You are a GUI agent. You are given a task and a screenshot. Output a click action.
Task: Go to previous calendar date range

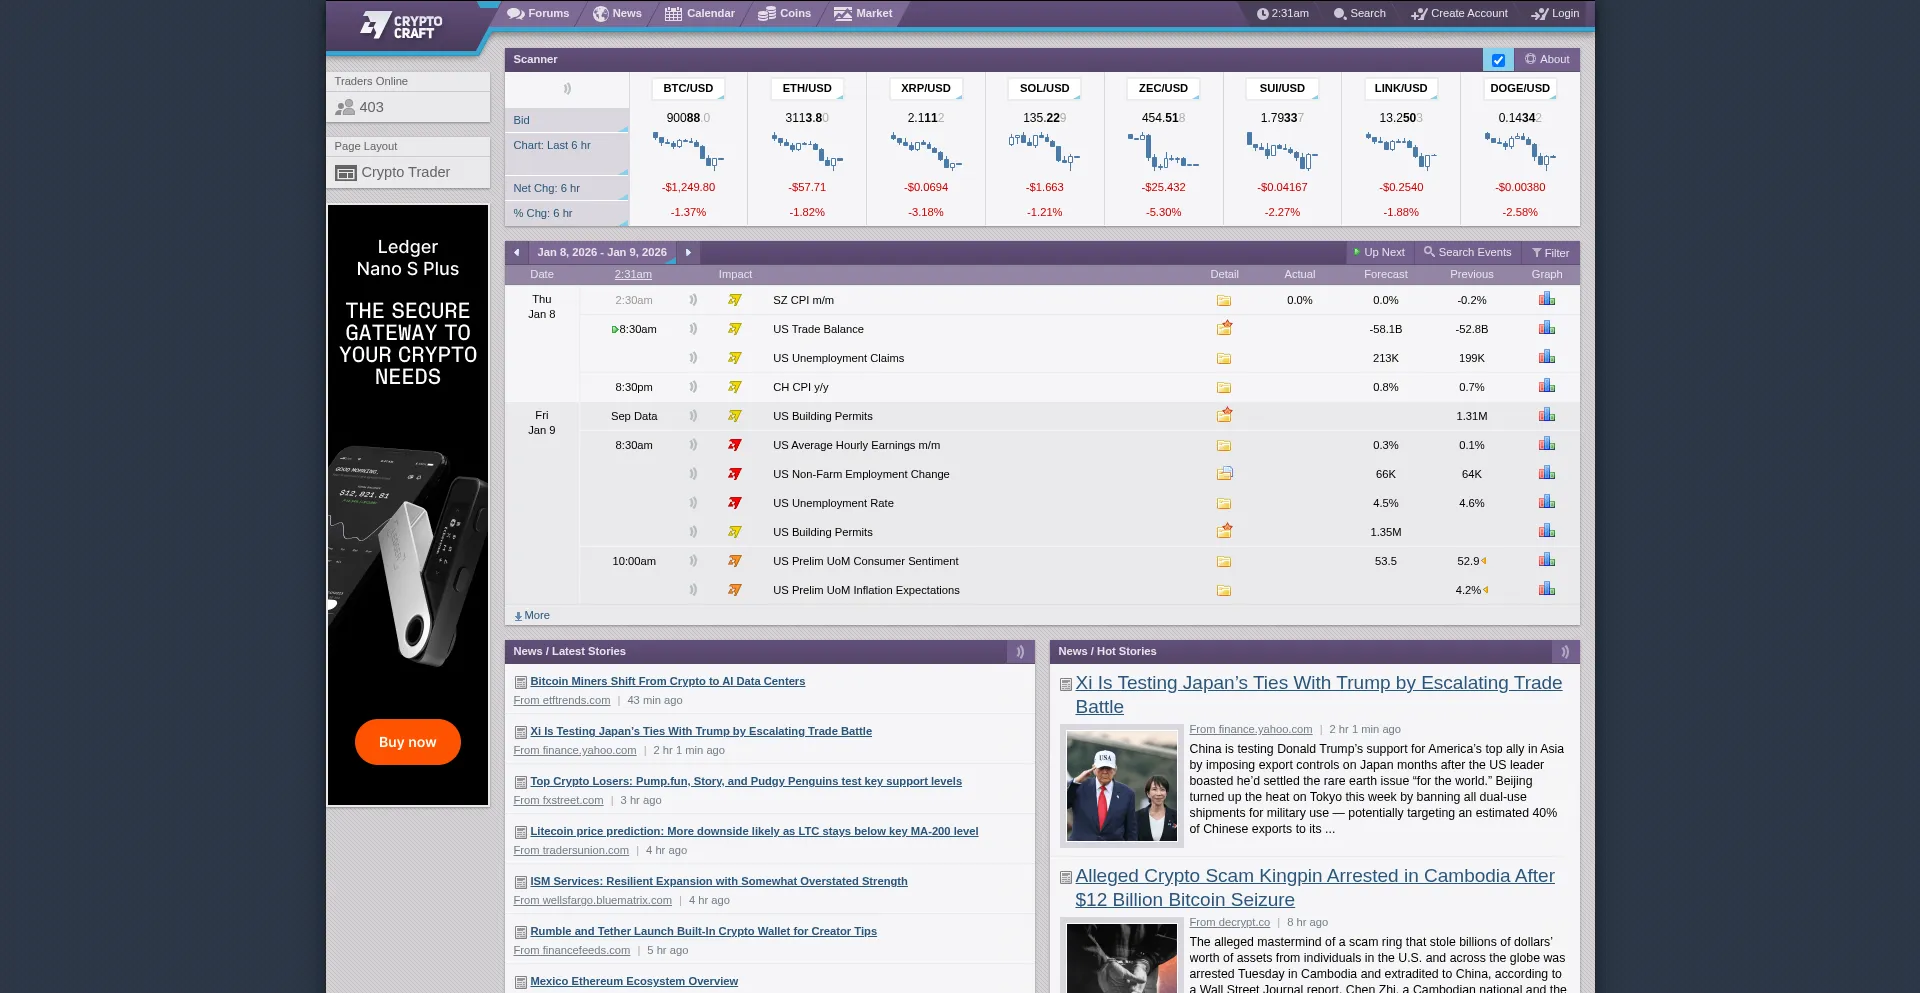[x=516, y=253]
